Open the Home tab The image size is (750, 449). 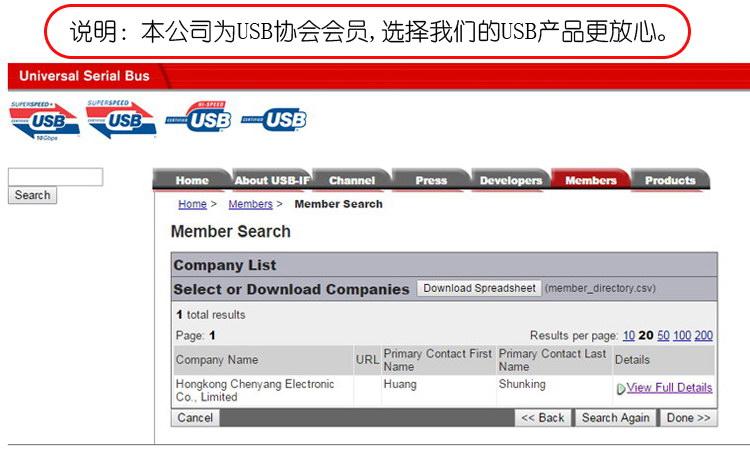(x=192, y=180)
